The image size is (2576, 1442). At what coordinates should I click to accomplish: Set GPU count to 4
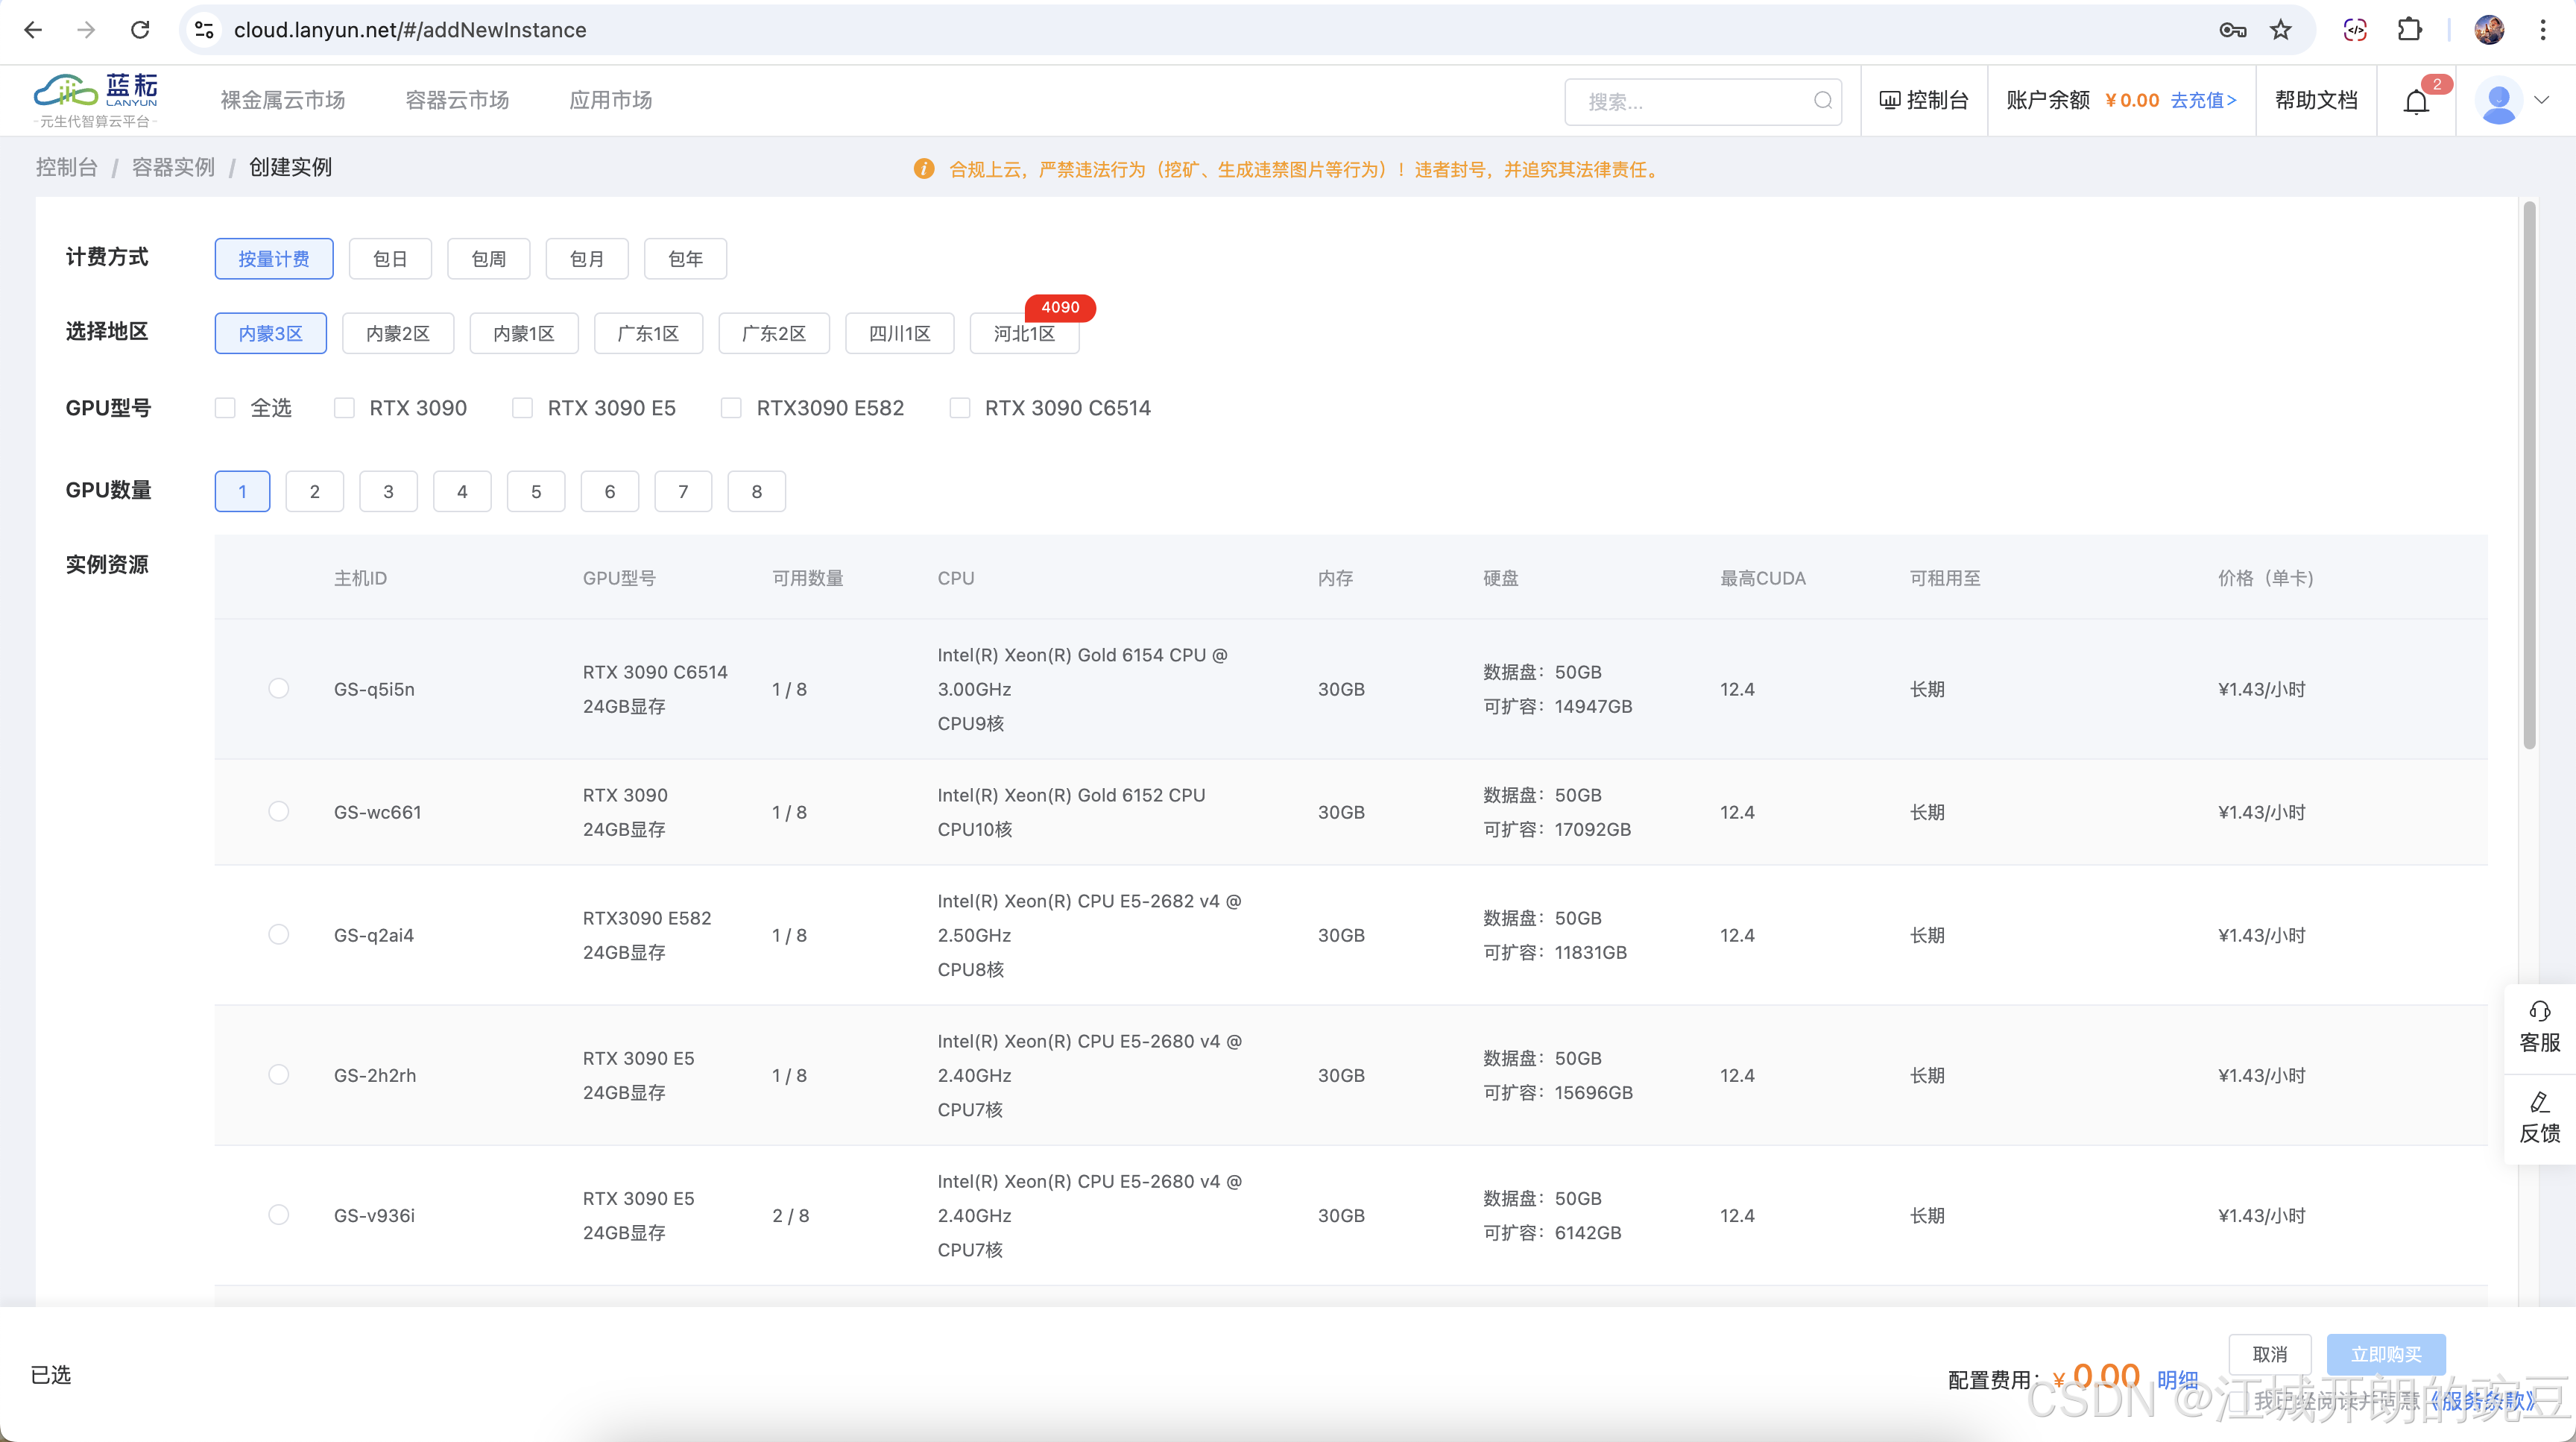click(462, 491)
